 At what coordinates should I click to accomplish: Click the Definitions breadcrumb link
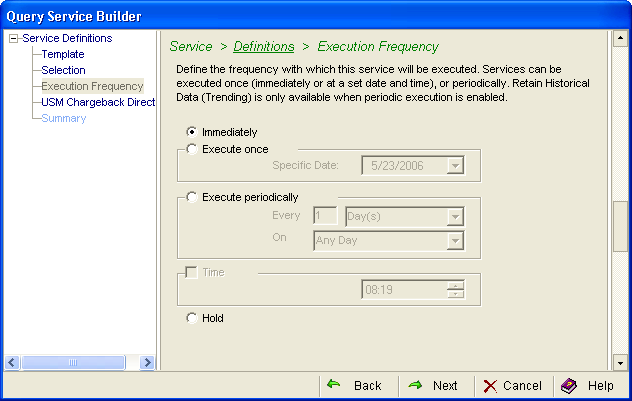[x=264, y=46]
